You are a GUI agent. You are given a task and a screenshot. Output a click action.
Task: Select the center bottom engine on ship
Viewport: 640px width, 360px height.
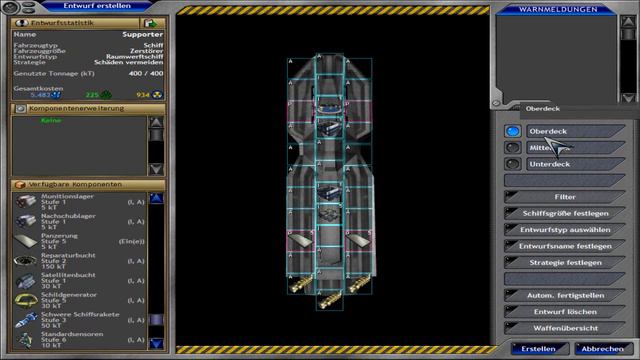pyautogui.click(x=330, y=300)
